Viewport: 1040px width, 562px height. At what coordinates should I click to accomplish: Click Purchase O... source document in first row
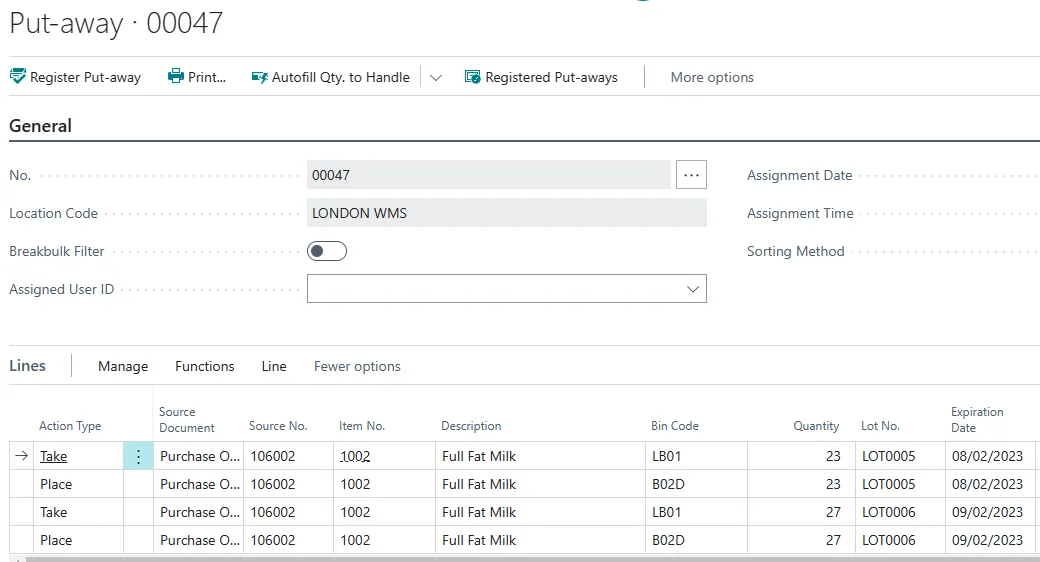click(200, 457)
